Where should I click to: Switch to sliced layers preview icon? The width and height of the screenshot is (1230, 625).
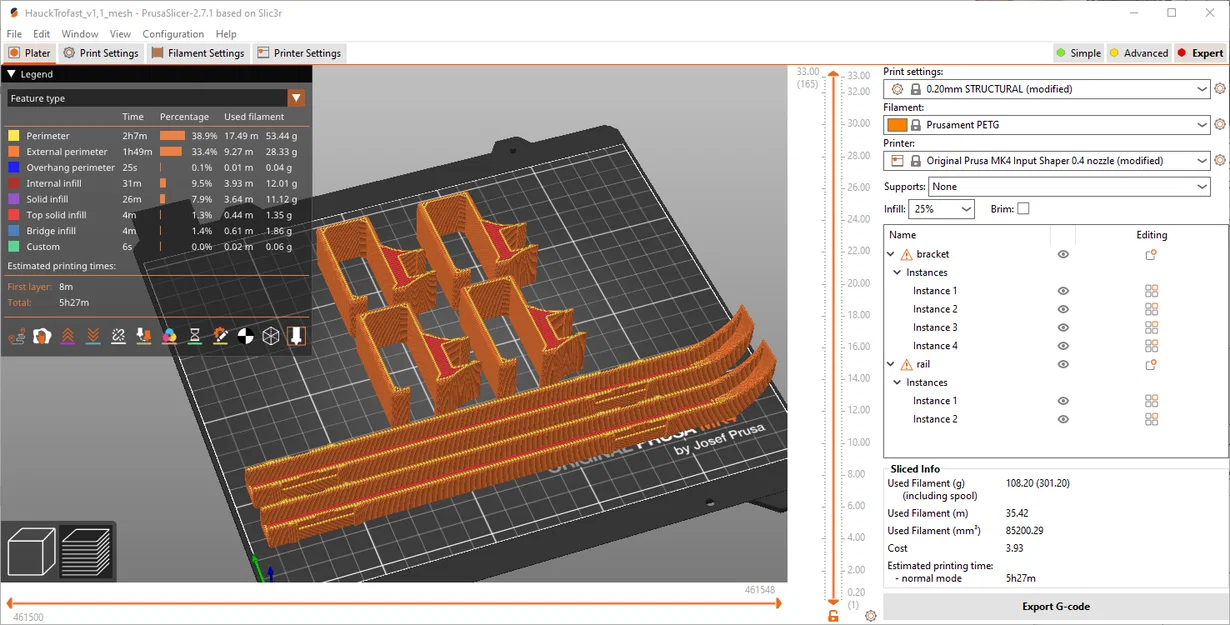point(85,552)
